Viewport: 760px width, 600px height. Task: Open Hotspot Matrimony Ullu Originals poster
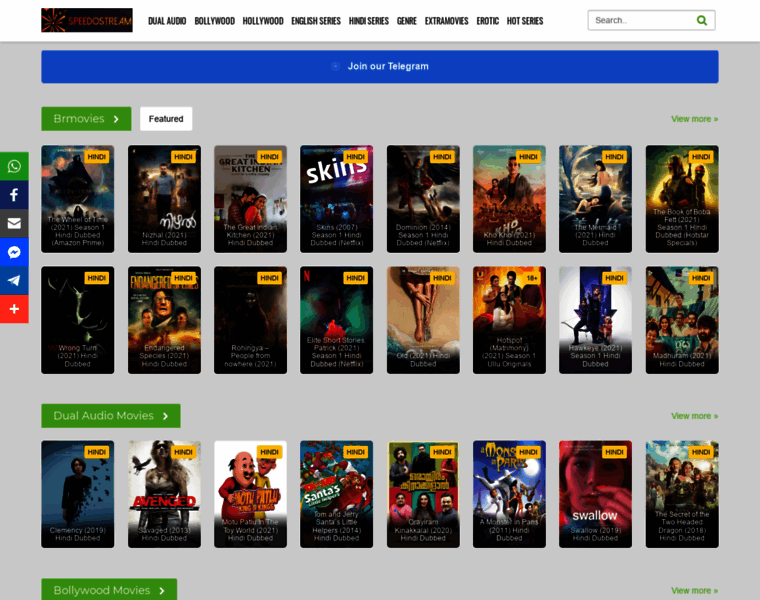click(509, 320)
